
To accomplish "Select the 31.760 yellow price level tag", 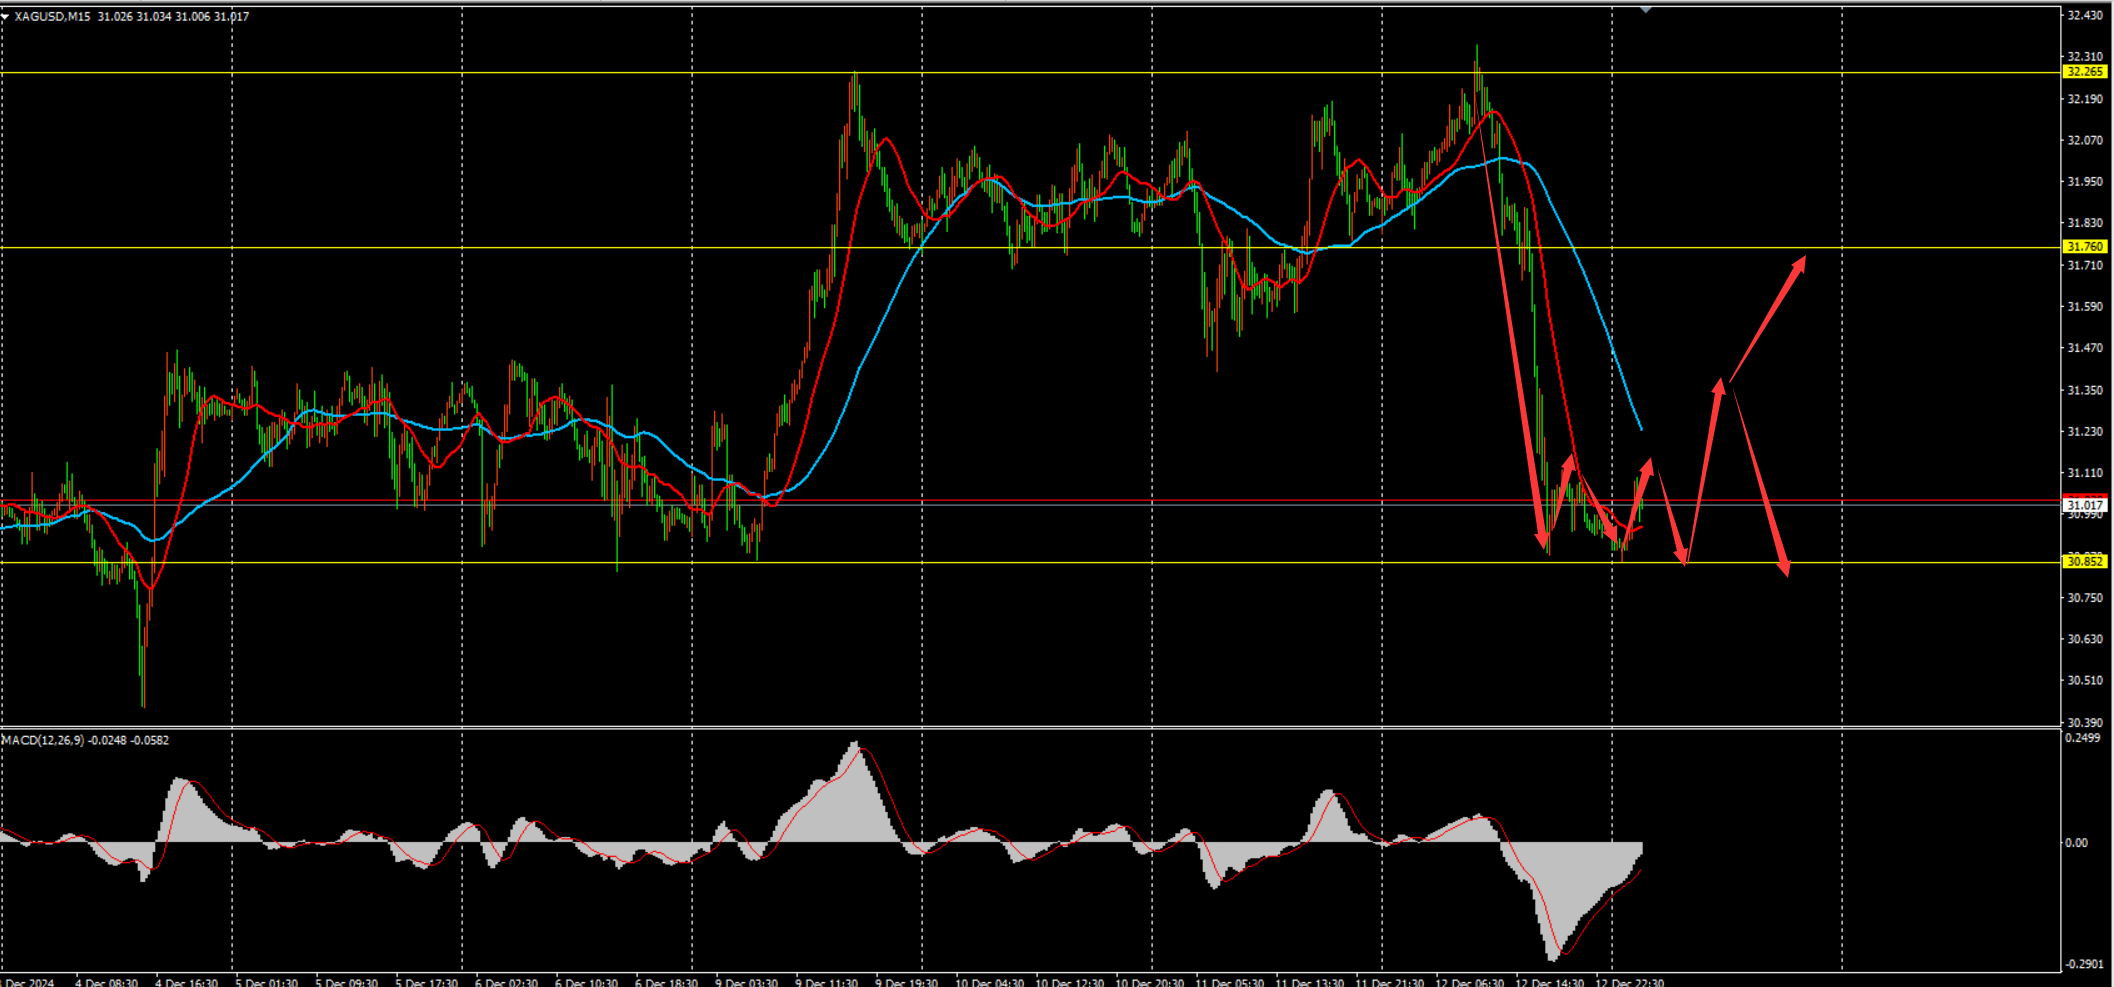I will tap(2085, 247).
